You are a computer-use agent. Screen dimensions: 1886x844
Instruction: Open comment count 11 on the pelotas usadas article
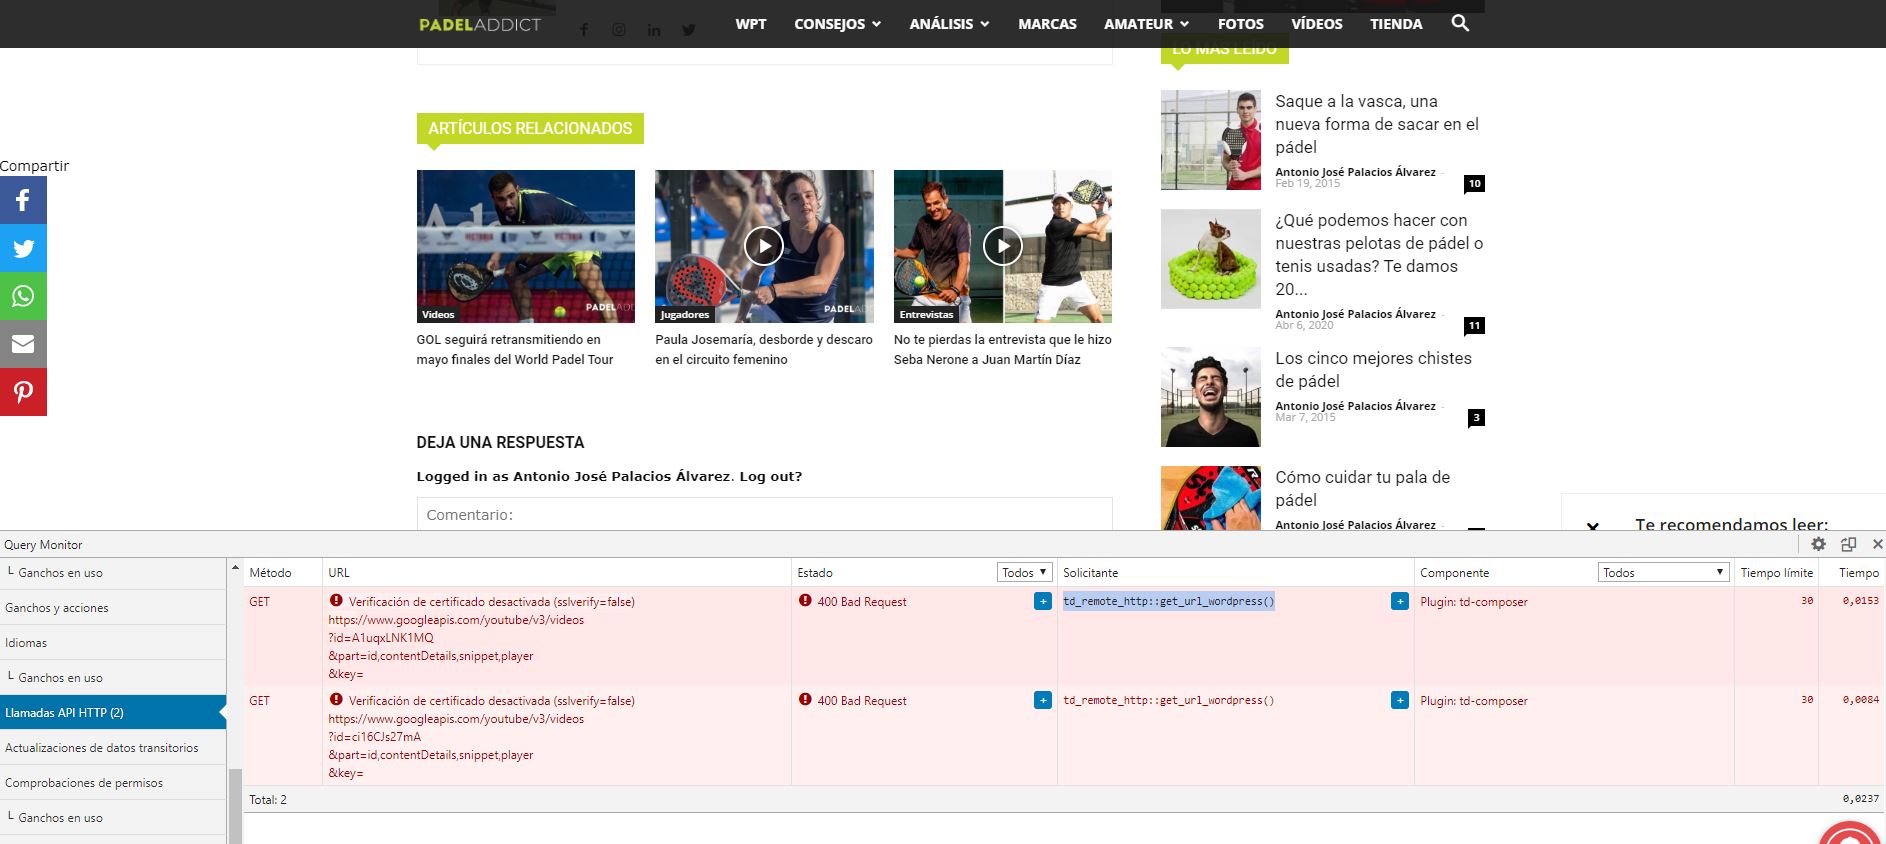point(1474,325)
